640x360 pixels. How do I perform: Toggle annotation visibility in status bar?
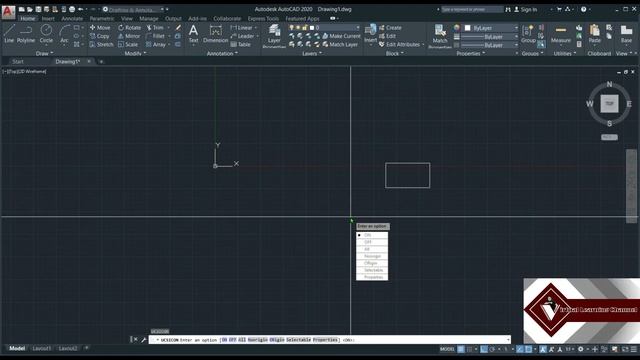543,349
